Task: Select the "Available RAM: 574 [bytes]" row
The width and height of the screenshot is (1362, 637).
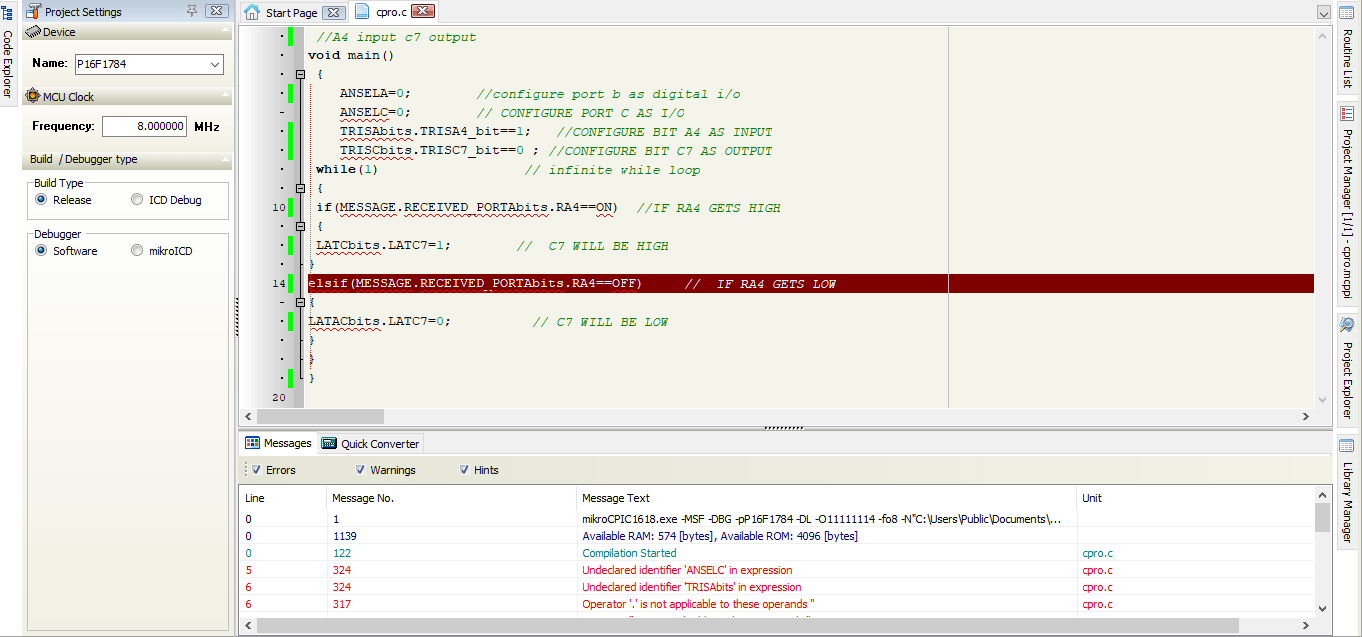Action: tap(777, 536)
